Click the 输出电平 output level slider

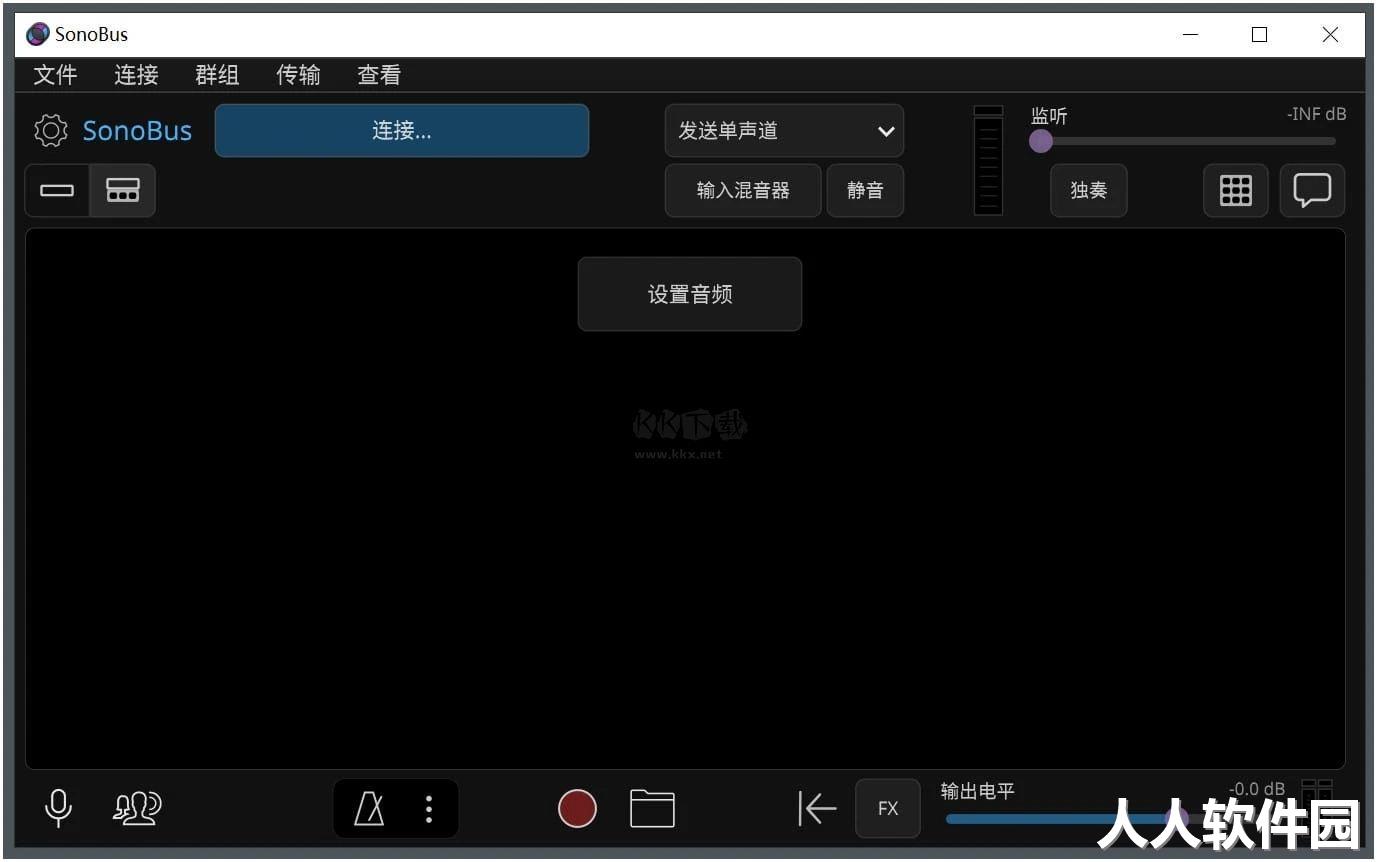click(1067, 819)
